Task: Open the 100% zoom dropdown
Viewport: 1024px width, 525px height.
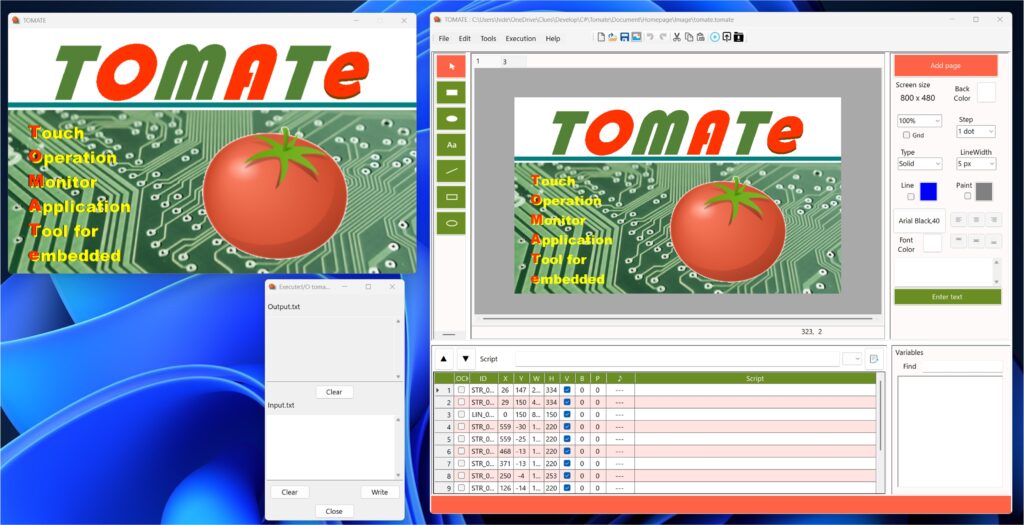Action: point(920,121)
